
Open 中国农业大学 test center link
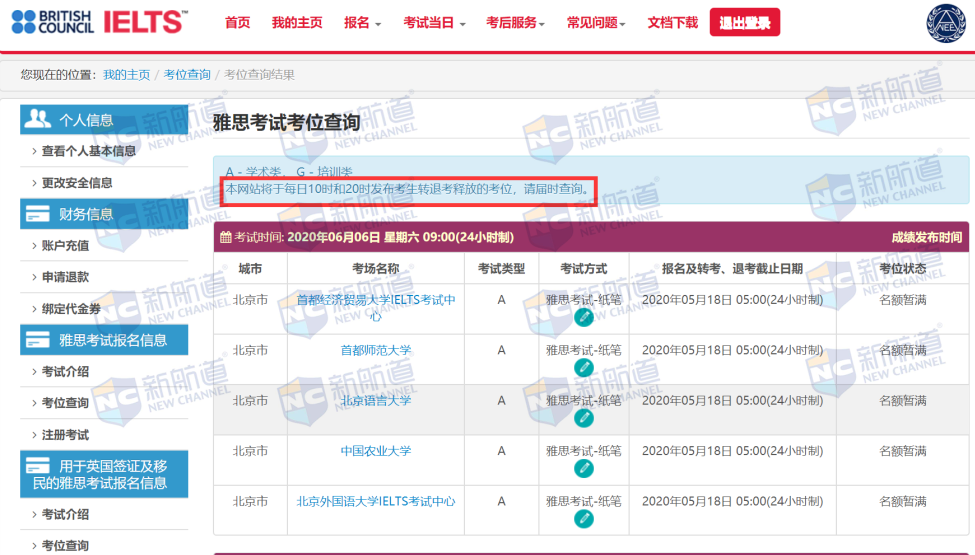click(376, 451)
